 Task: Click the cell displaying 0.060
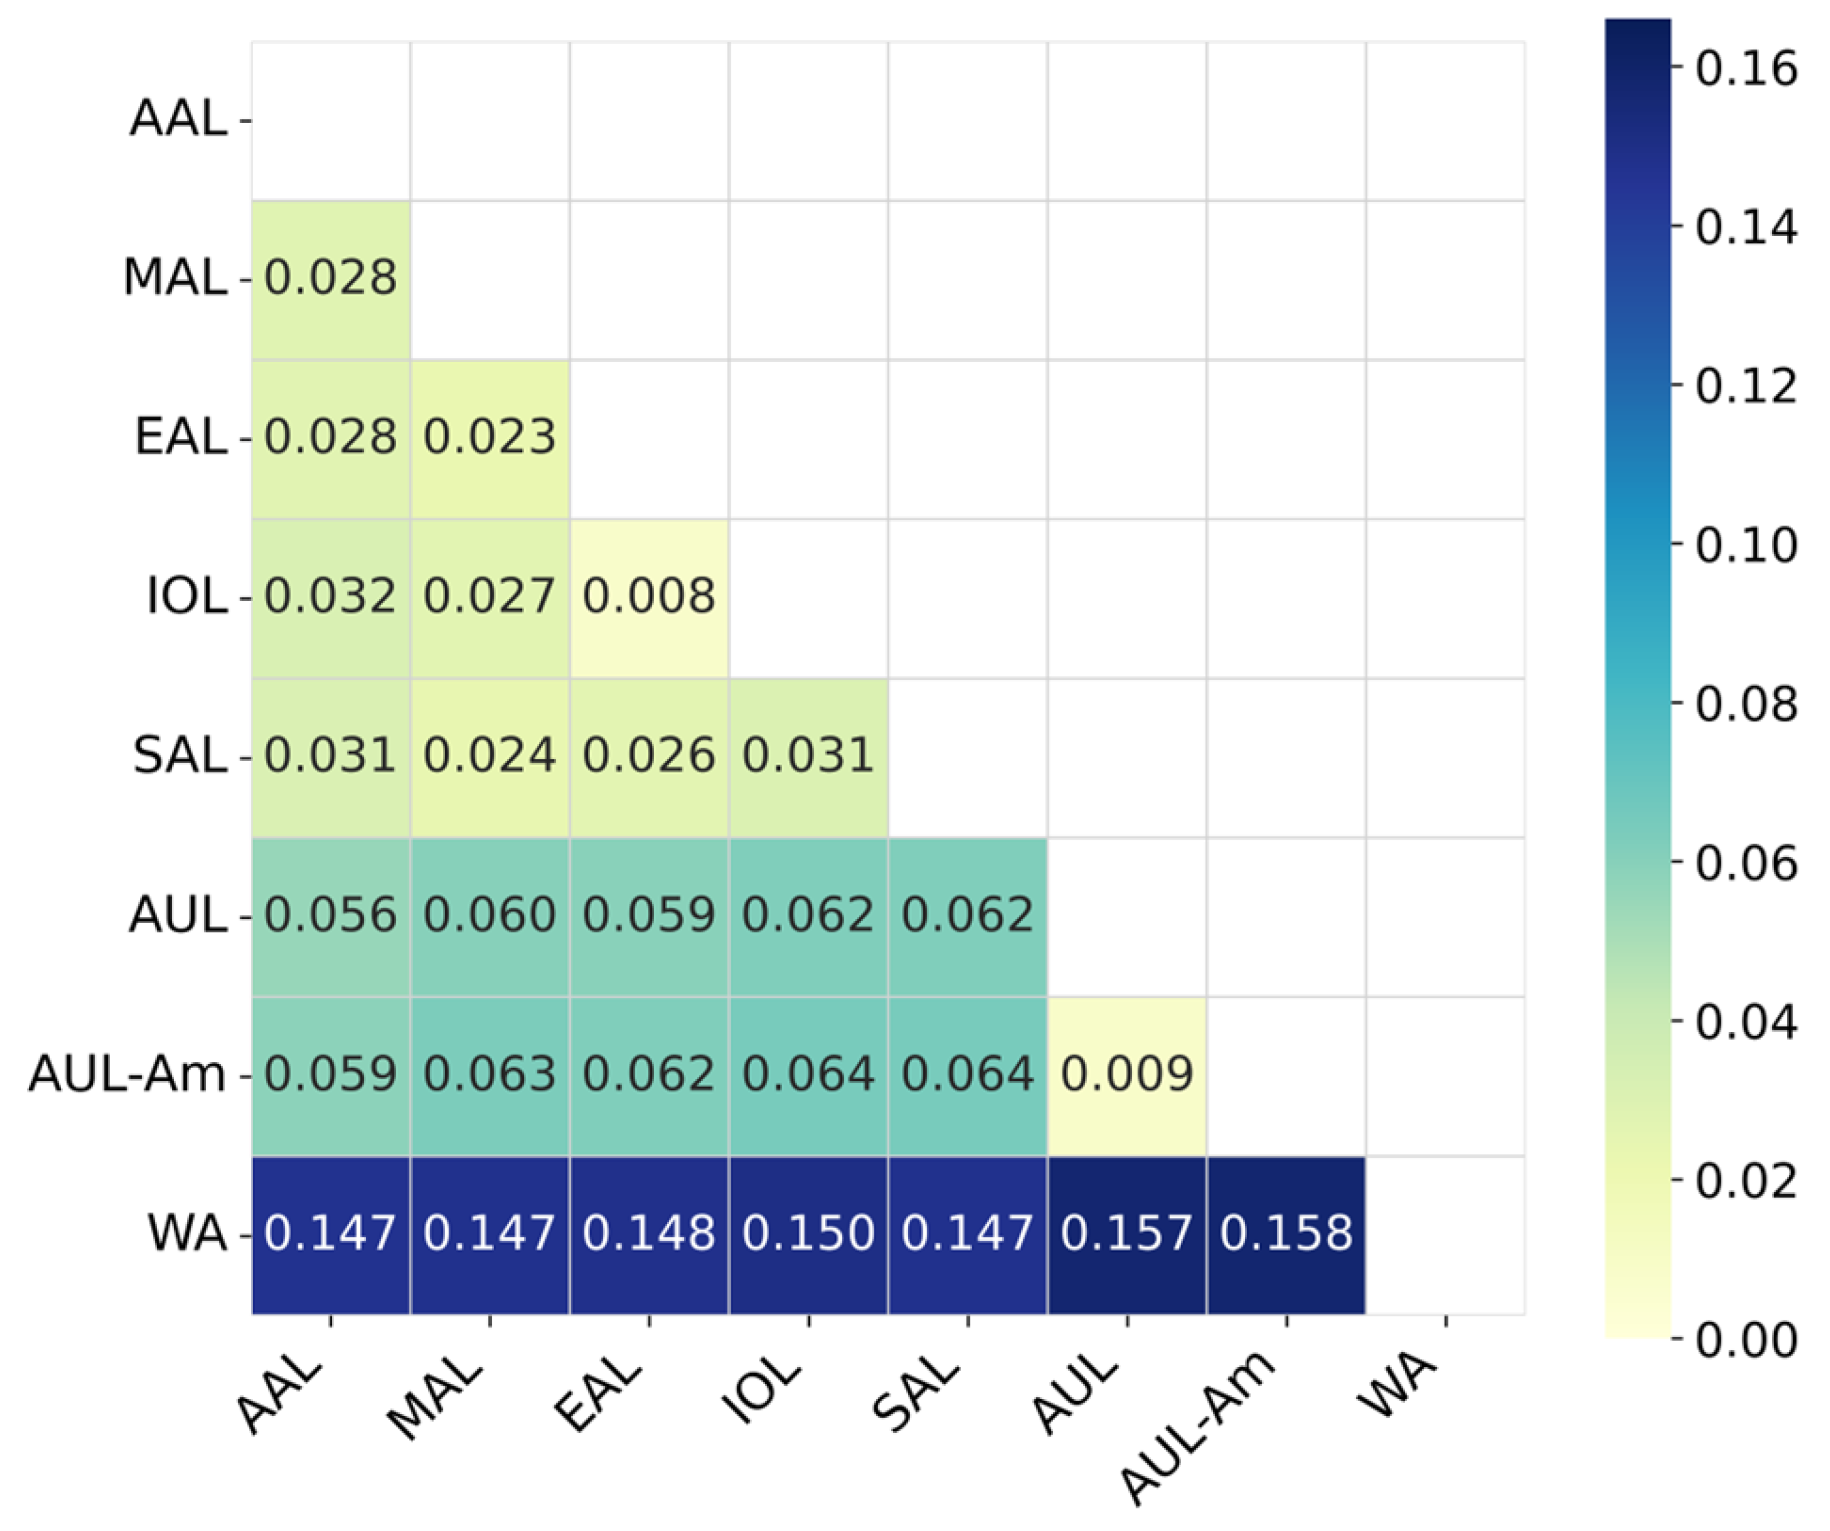[490, 916]
